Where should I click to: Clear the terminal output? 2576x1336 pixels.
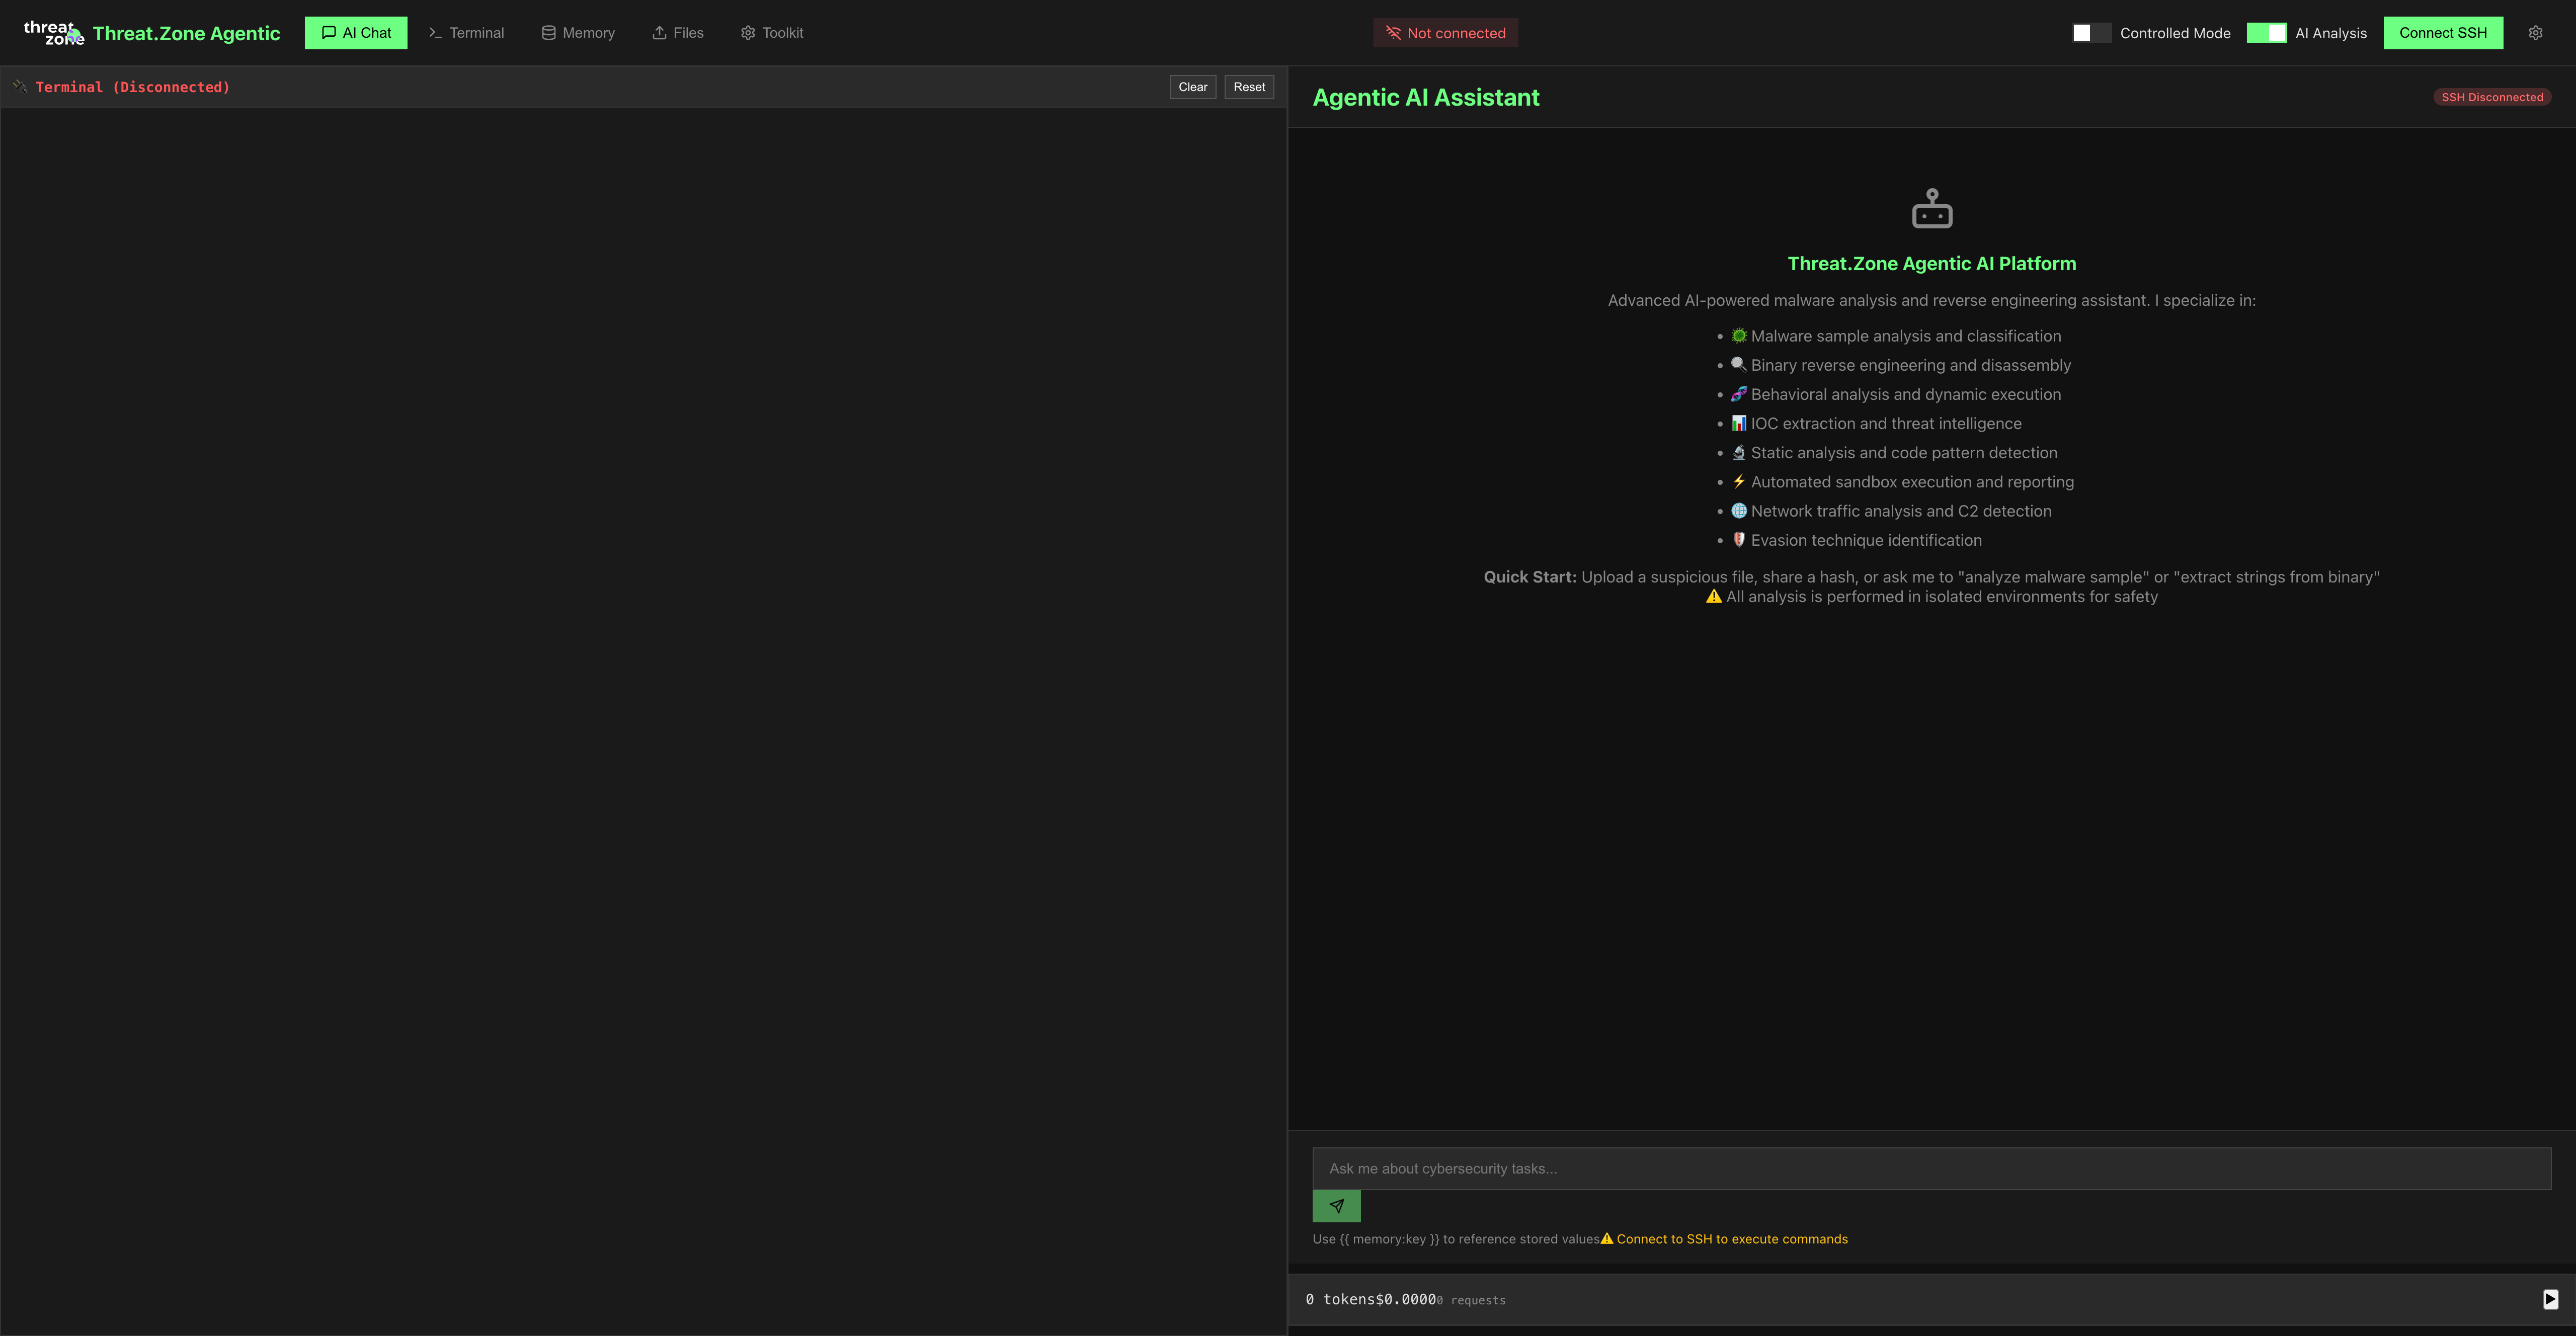click(x=1192, y=86)
